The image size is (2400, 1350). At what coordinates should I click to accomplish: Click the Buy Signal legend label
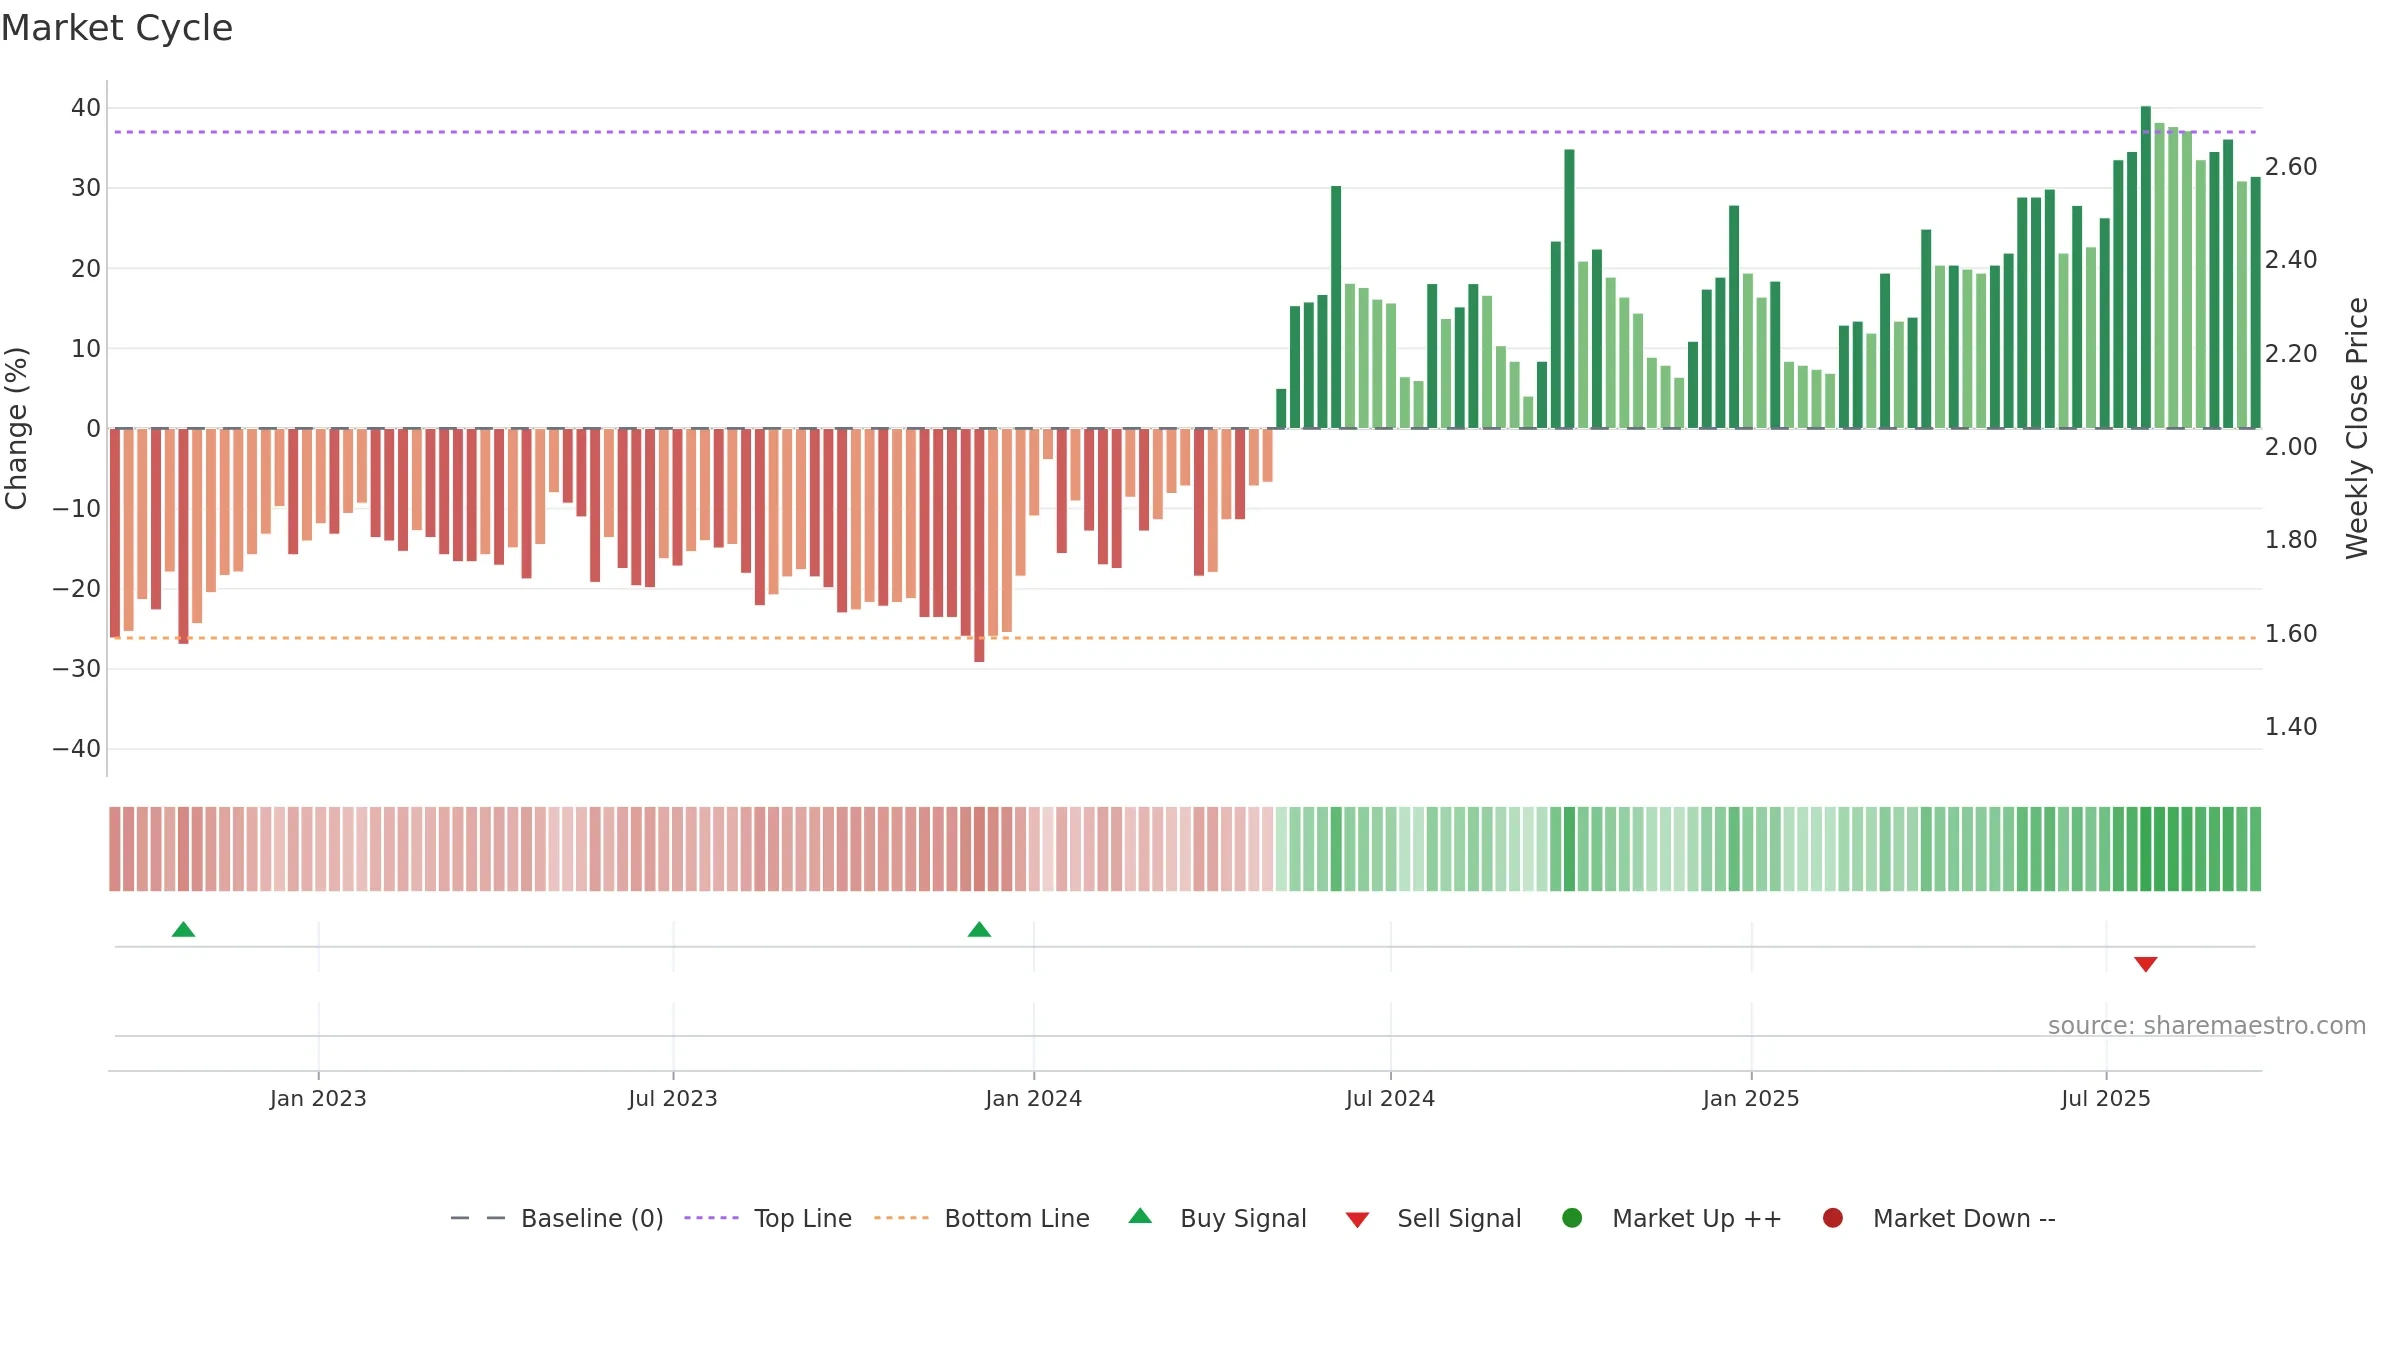click(x=1243, y=1218)
